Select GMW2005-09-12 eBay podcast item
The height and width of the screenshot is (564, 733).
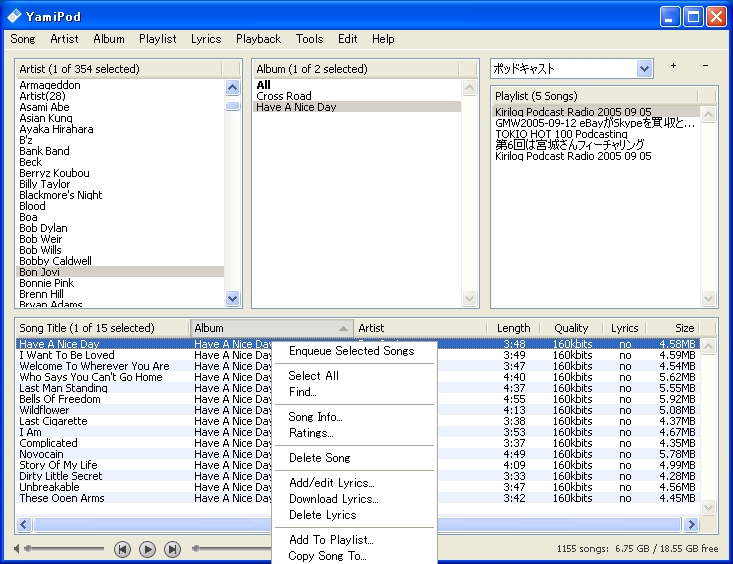pyautogui.click(x=596, y=123)
